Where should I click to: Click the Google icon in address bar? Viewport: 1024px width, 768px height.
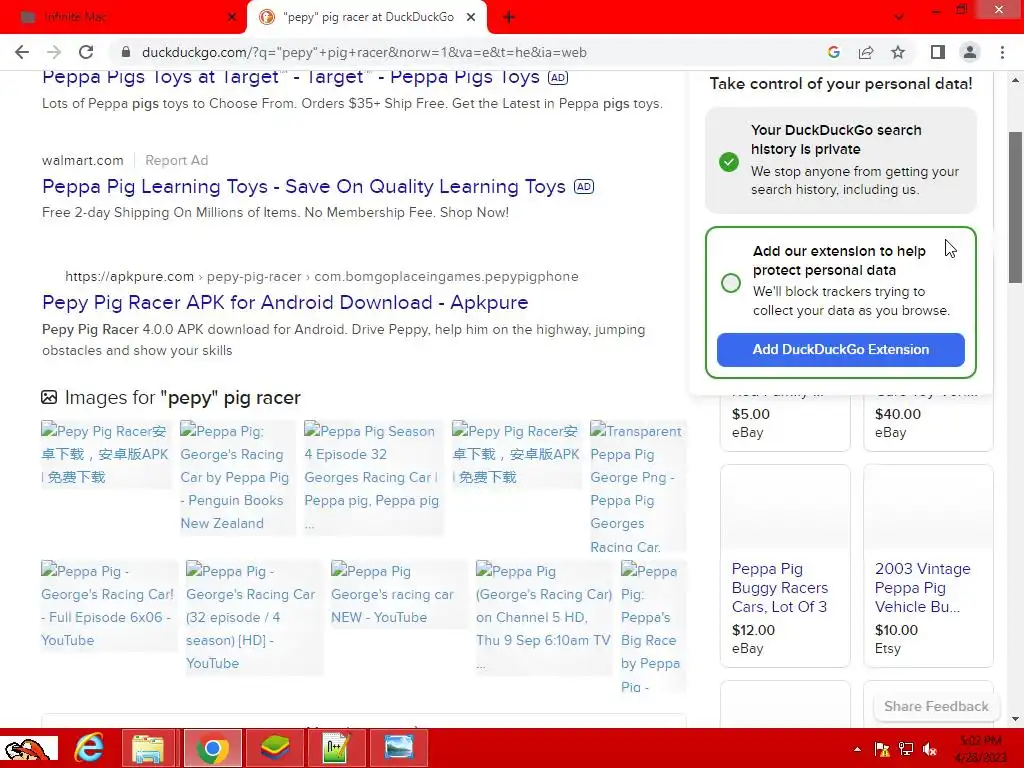833,52
